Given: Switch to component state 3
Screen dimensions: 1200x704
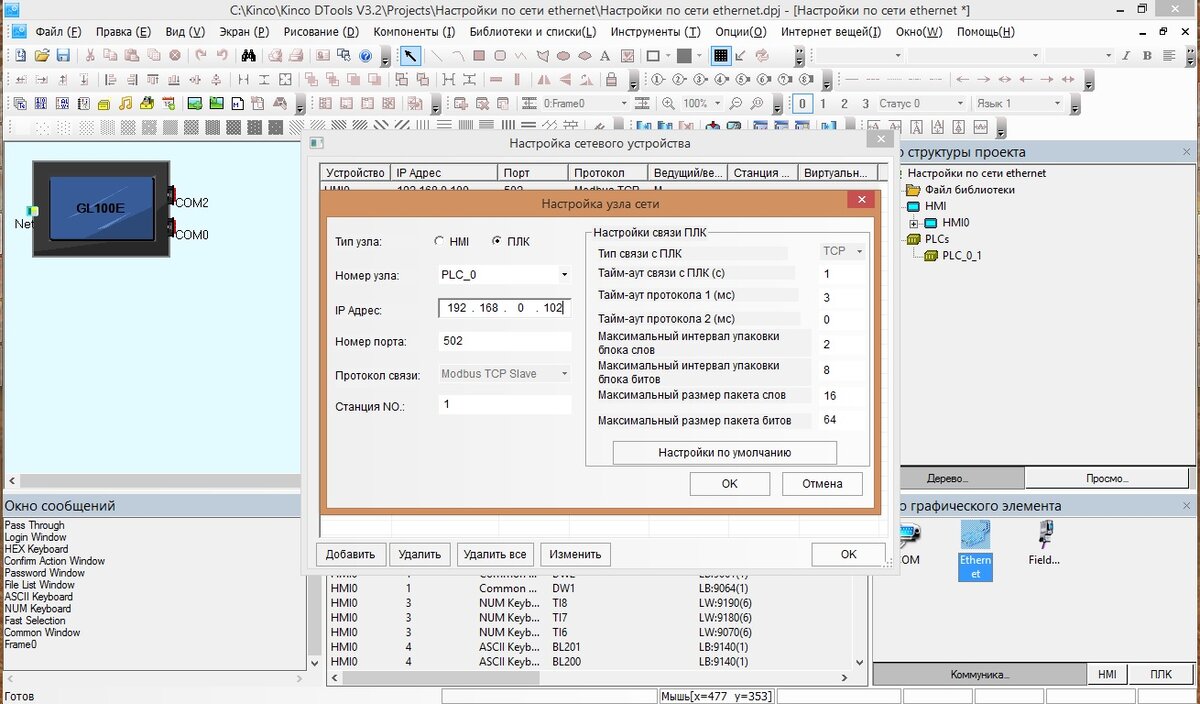Looking at the screenshot, I should [x=865, y=103].
